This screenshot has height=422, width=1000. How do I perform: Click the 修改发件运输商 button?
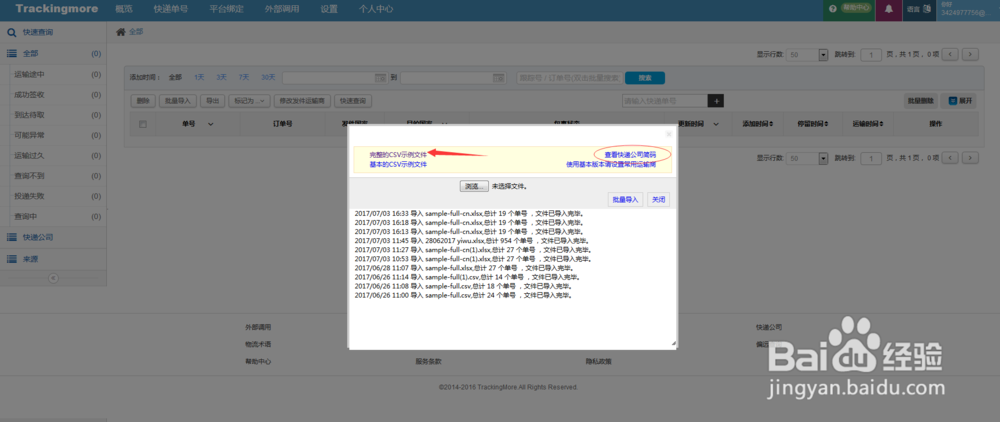[x=303, y=101]
